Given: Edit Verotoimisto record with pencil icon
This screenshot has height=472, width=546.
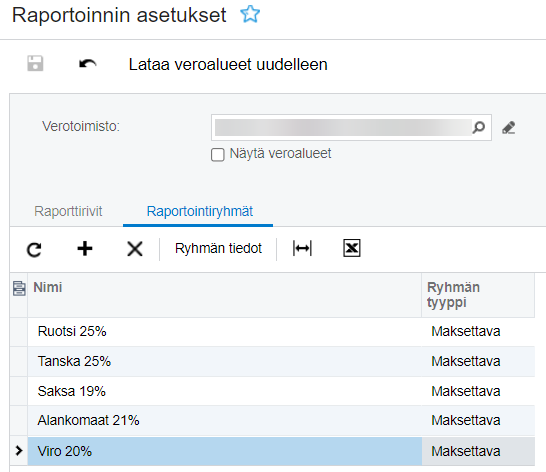Looking at the screenshot, I should (x=508, y=127).
